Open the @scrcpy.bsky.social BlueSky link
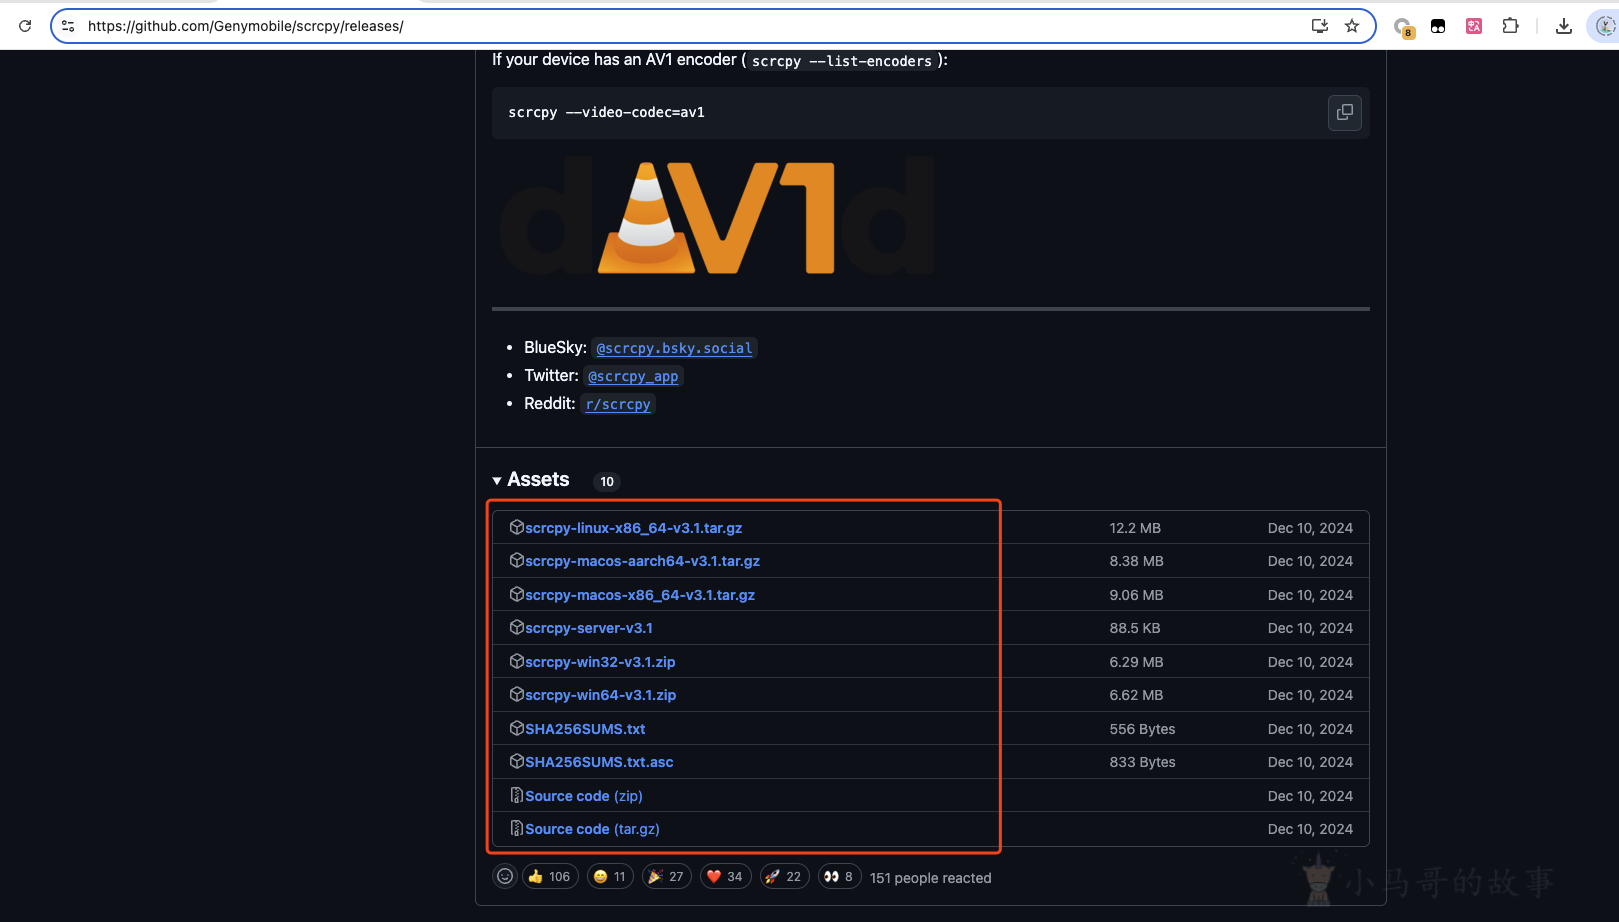This screenshot has height=922, width=1619. pyautogui.click(x=674, y=348)
